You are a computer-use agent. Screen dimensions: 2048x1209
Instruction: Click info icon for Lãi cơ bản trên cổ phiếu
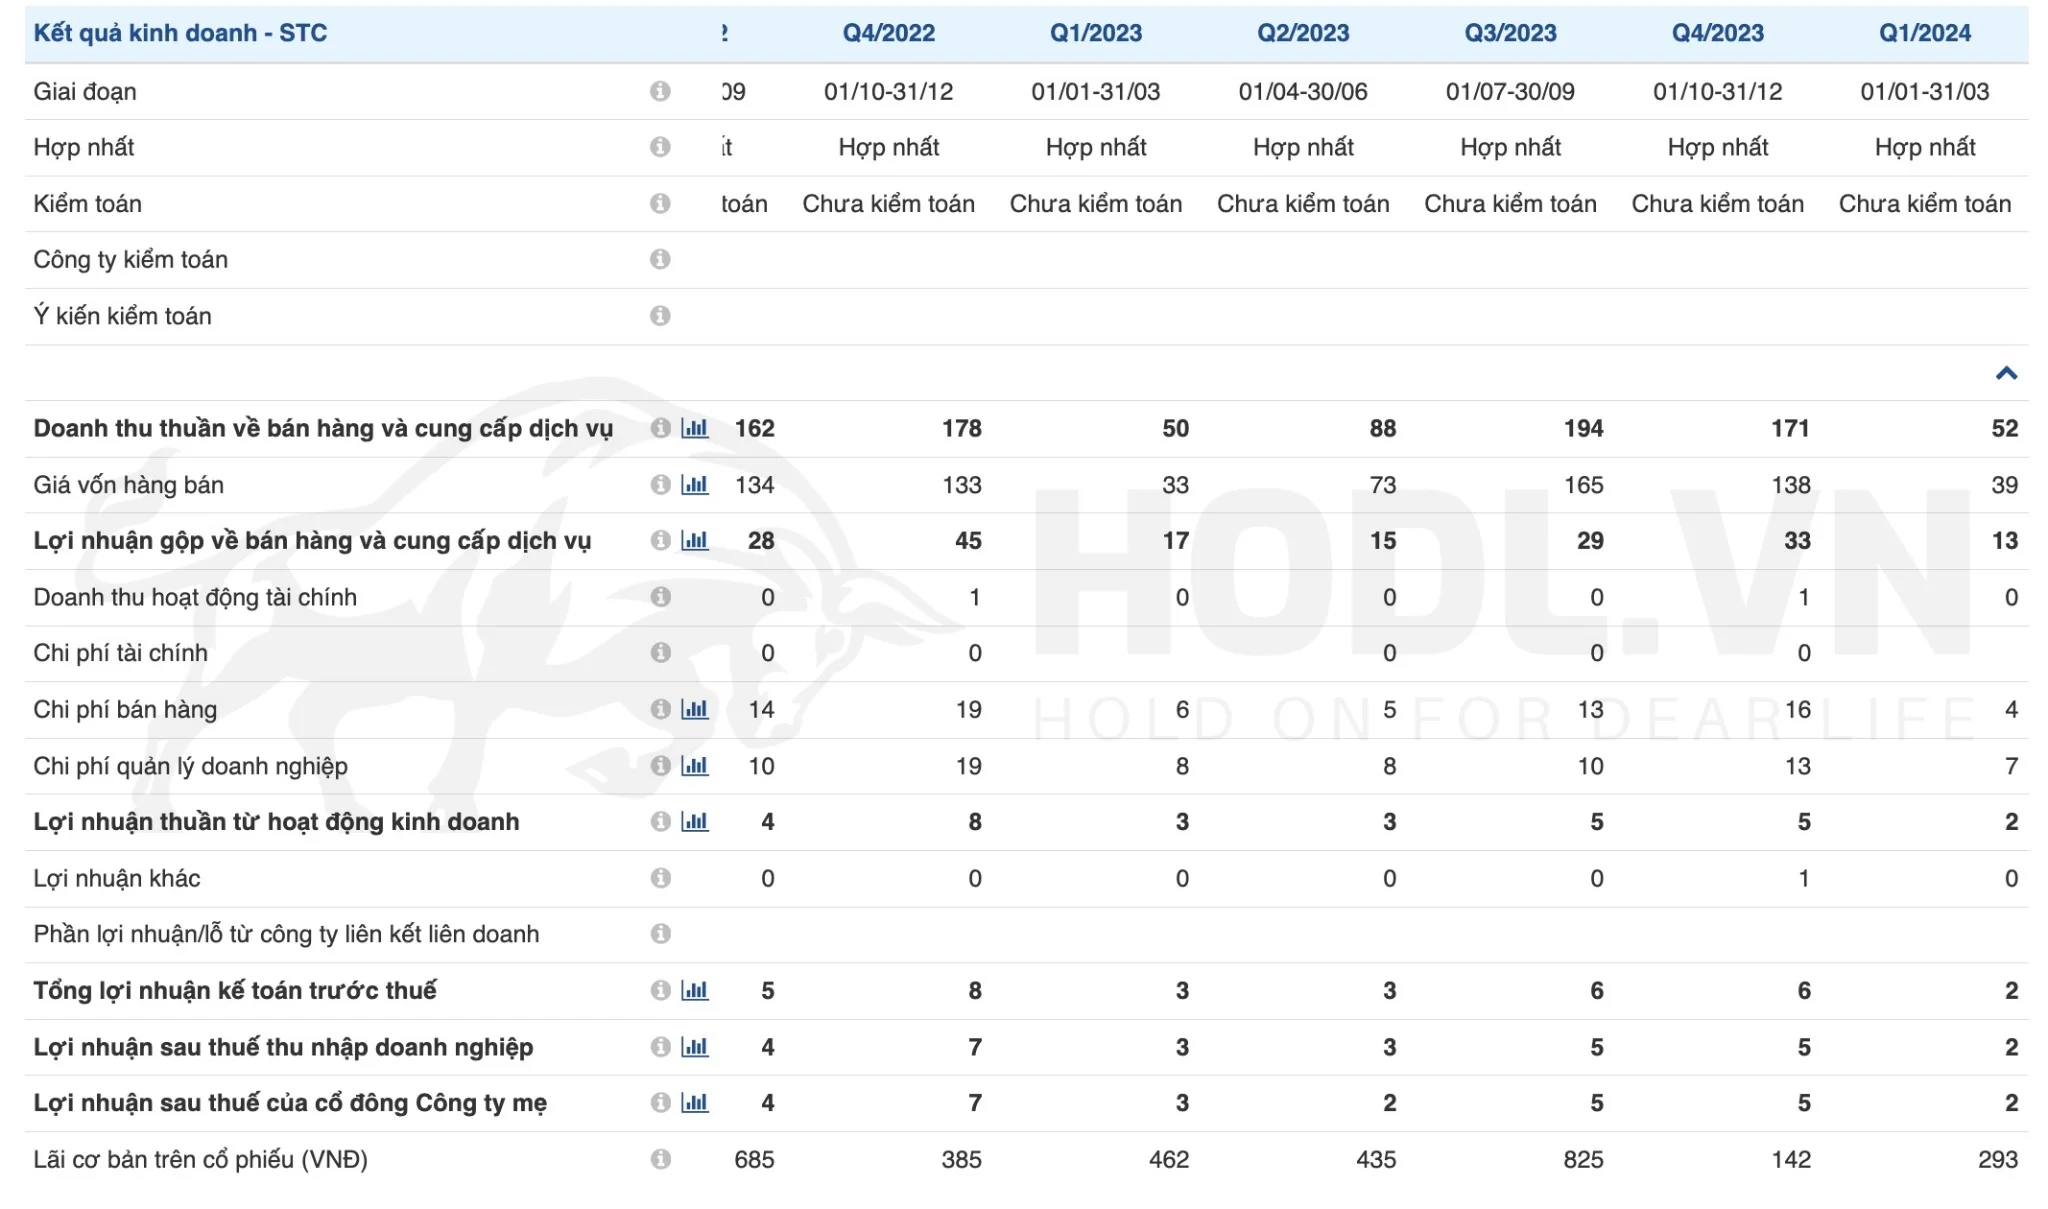pos(660,1159)
